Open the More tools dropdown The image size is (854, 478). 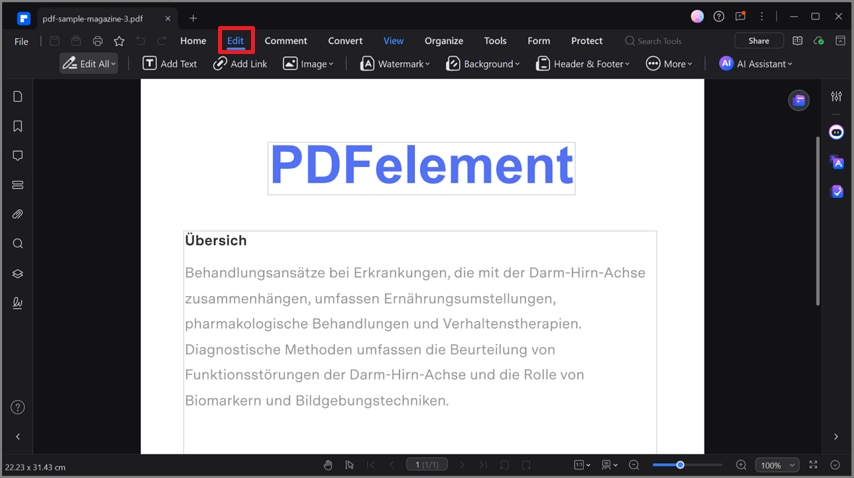pyautogui.click(x=669, y=64)
